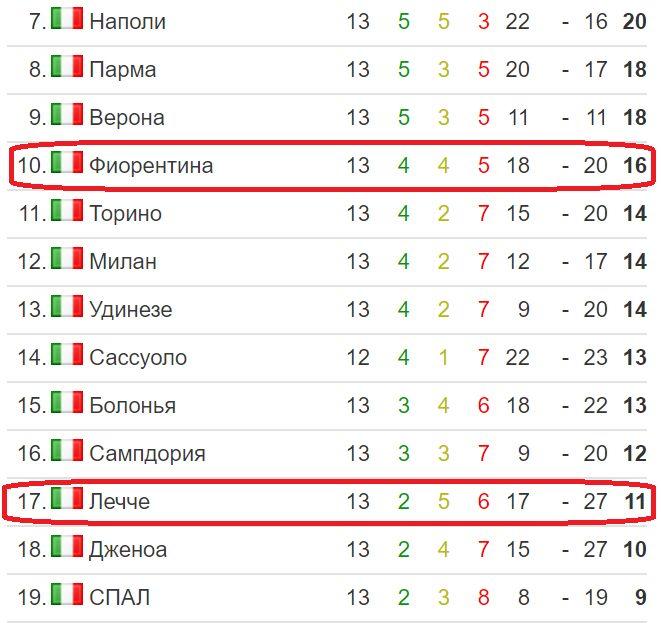Click the position number 19 for СПАЛ
661x623 pixels.
[x=31, y=597]
